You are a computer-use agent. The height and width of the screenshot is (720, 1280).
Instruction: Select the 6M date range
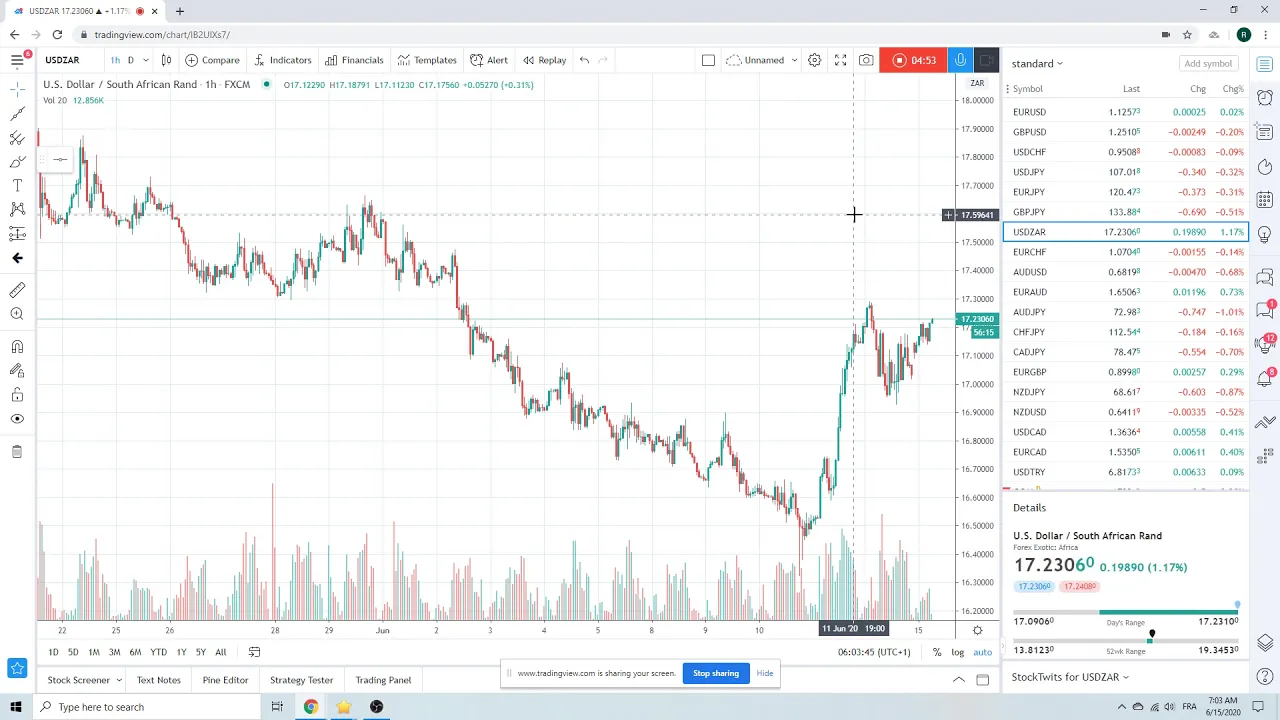[135, 652]
